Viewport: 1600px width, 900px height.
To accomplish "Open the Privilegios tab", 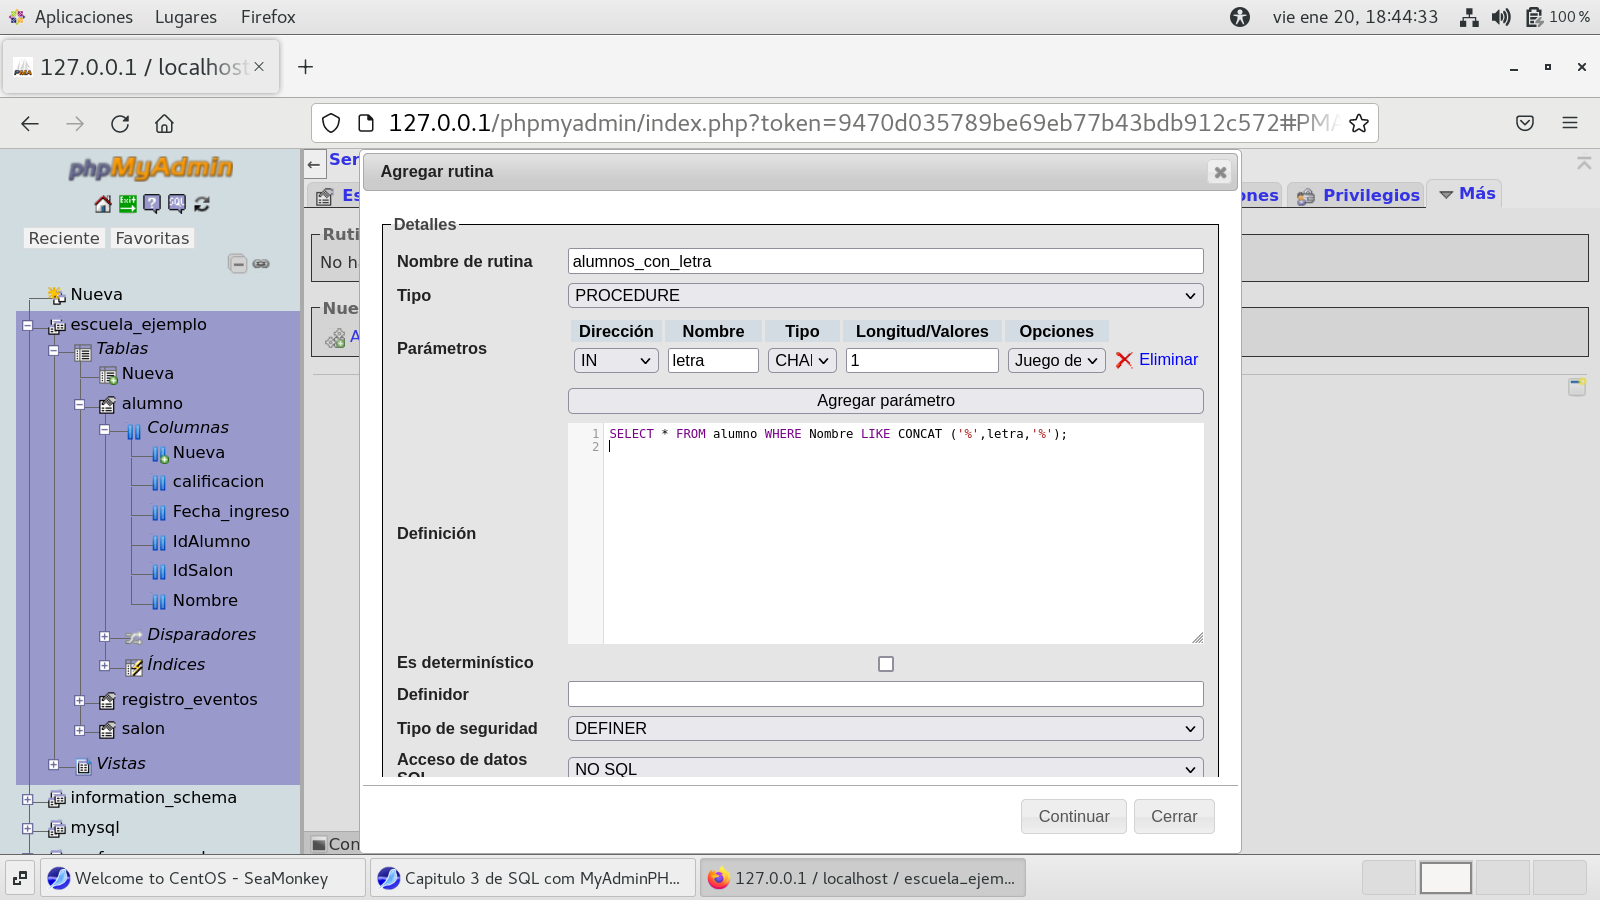I will click(x=1358, y=195).
